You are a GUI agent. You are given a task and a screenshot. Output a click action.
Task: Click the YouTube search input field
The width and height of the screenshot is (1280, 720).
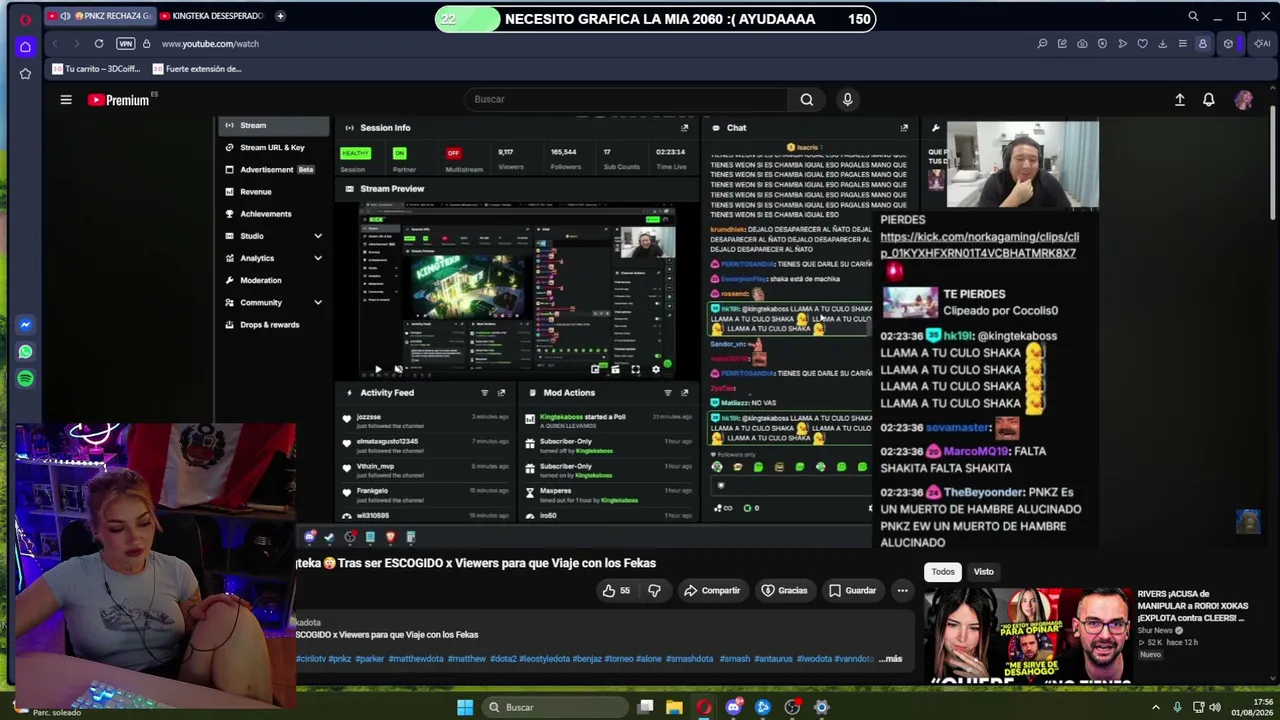[628, 99]
